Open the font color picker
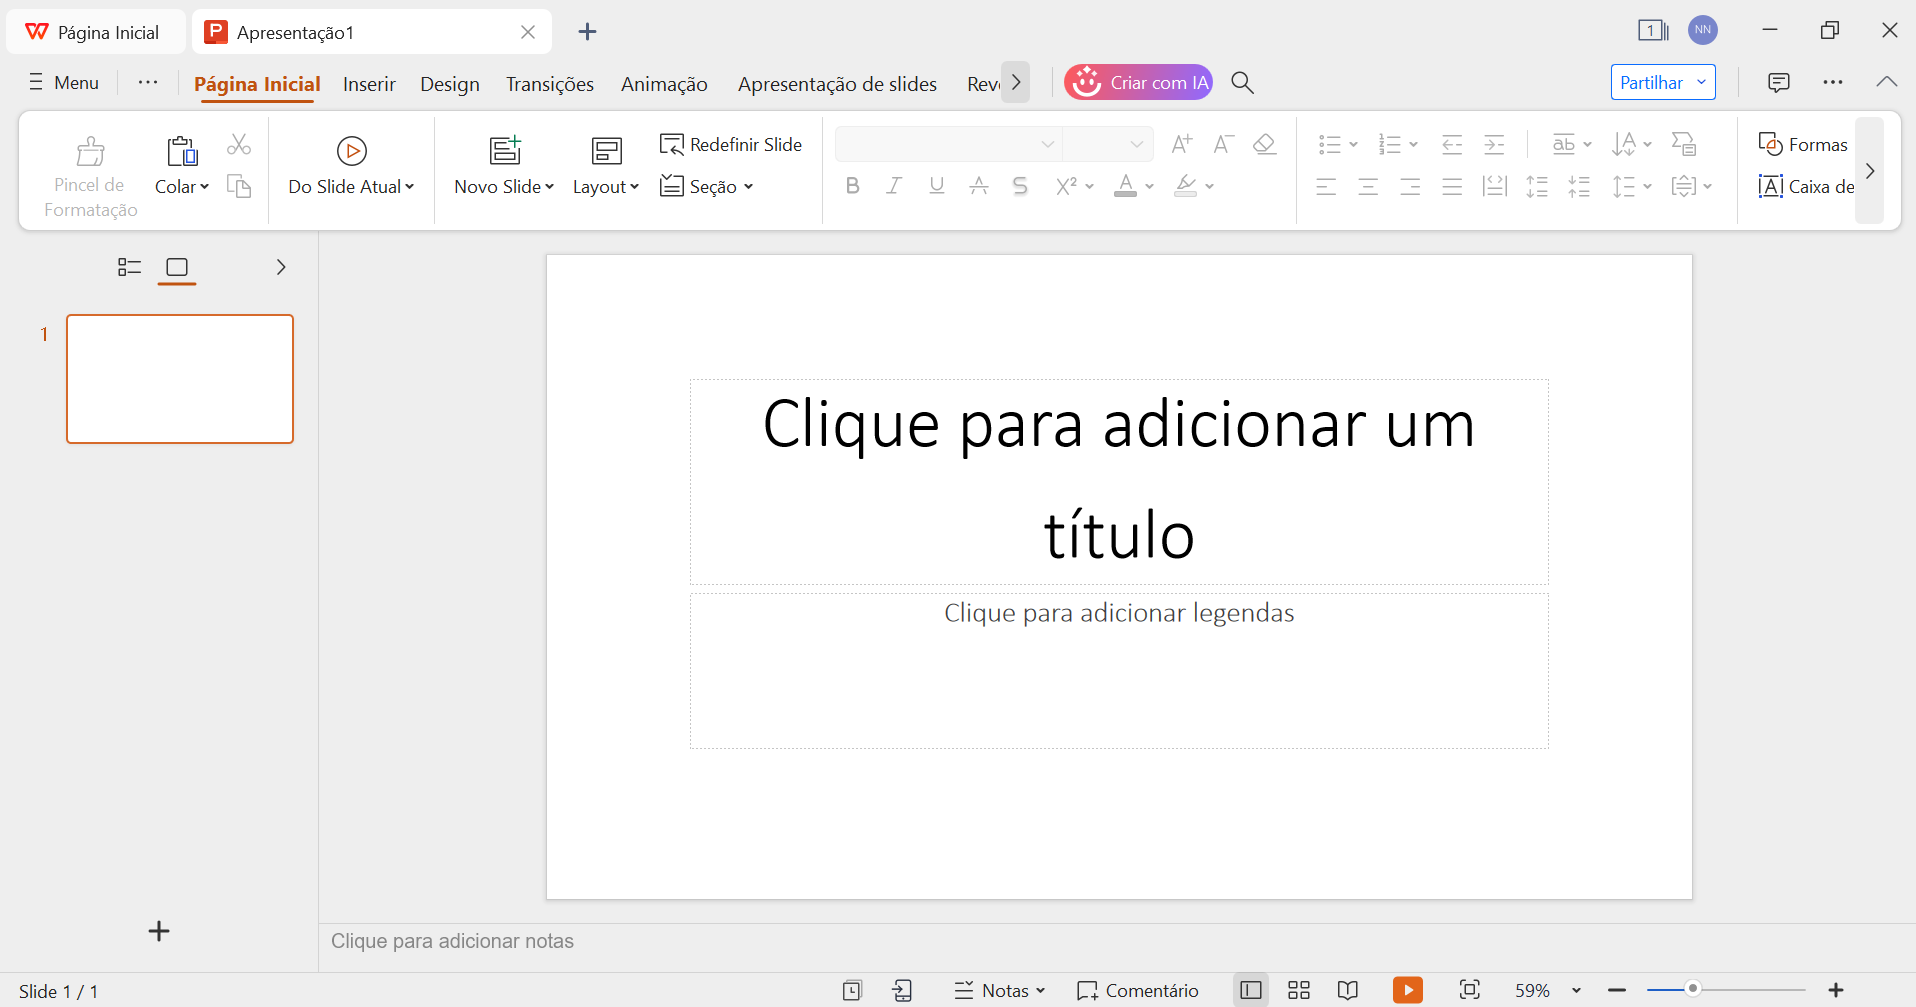The height and width of the screenshot is (1007, 1916). (1150, 187)
